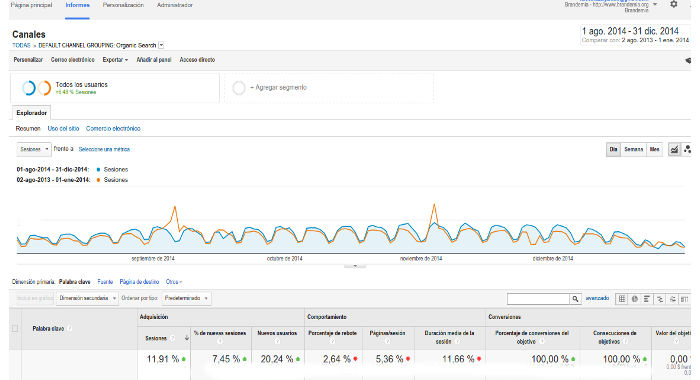Click help icon under Consecuciones de objetivos
Image resolution: width=700 pixels, height=380 pixels.
point(625,342)
